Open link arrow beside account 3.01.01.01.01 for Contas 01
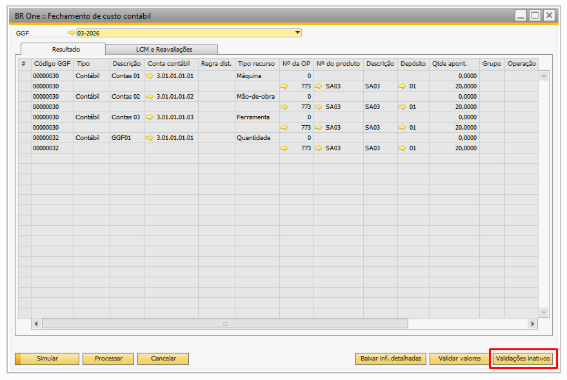The image size is (567, 380). [149, 76]
